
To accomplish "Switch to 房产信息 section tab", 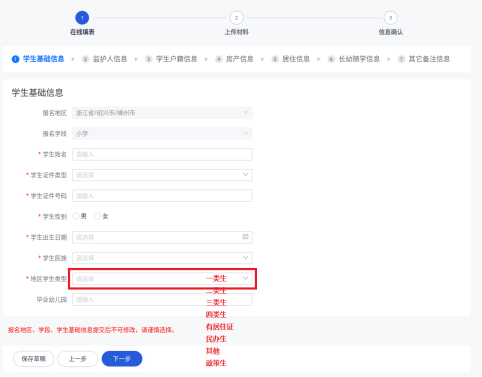I will [x=234, y=59].
